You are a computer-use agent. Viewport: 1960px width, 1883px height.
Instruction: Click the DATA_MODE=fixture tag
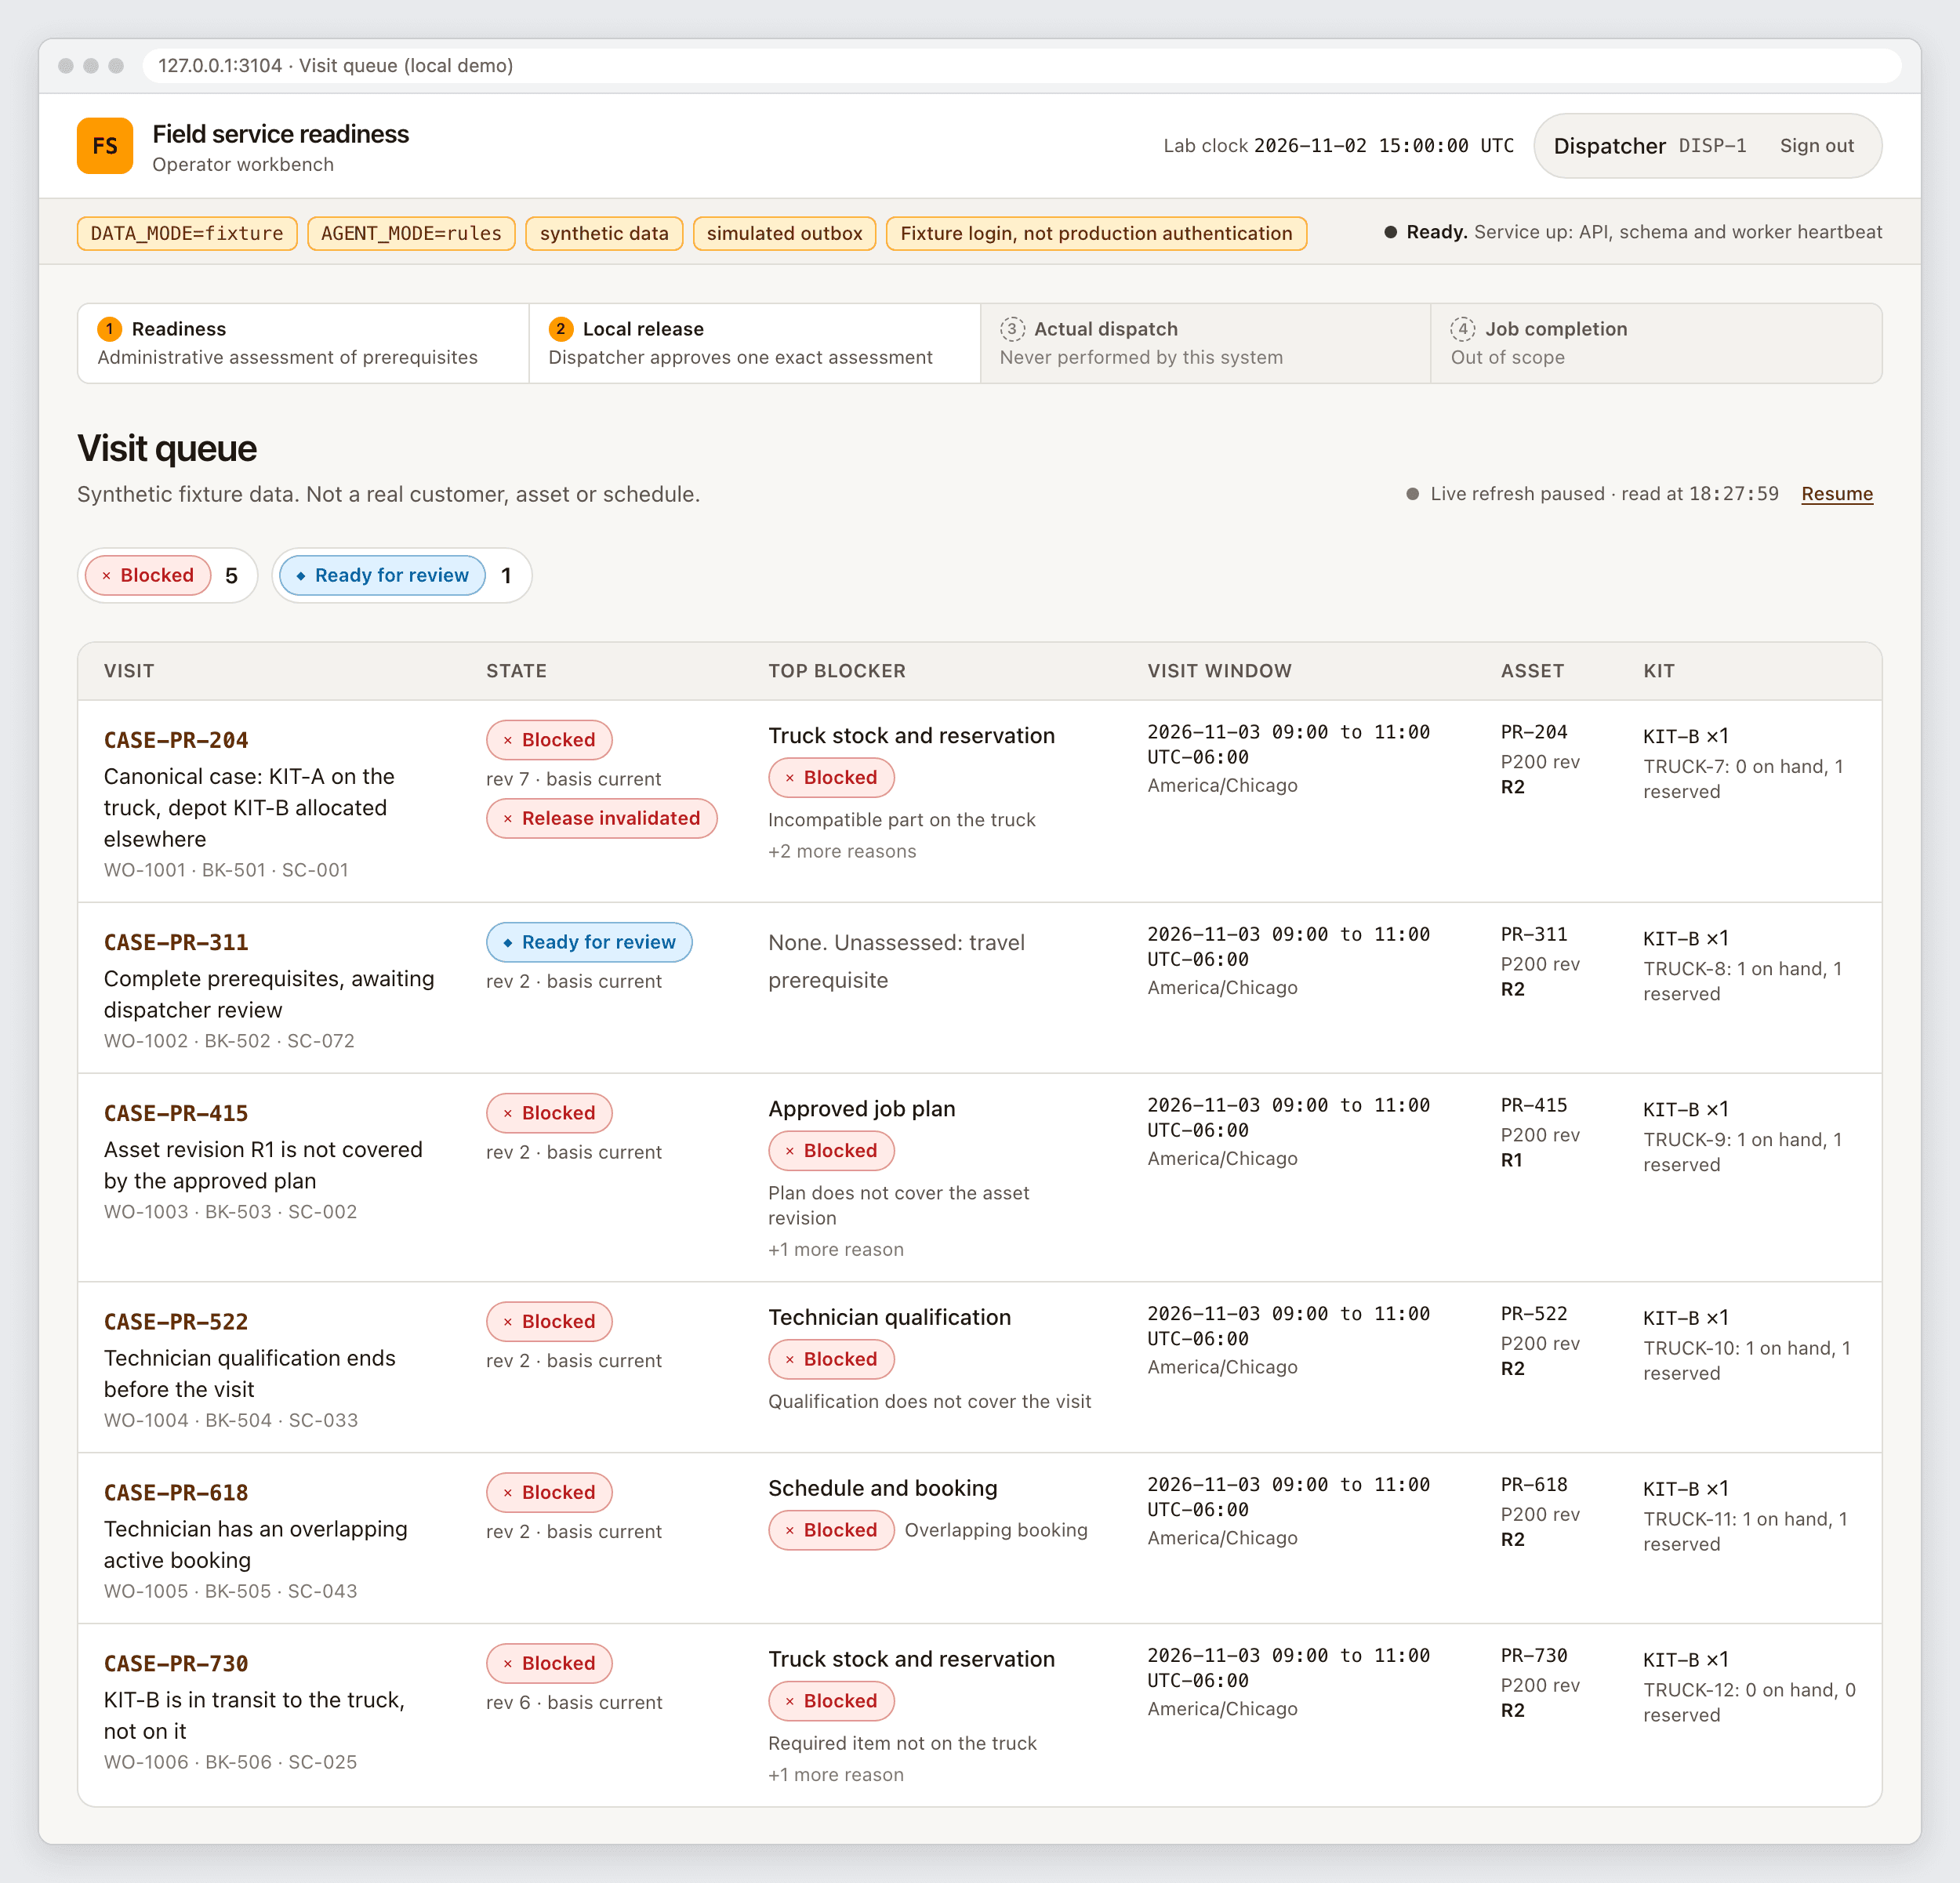187,233
